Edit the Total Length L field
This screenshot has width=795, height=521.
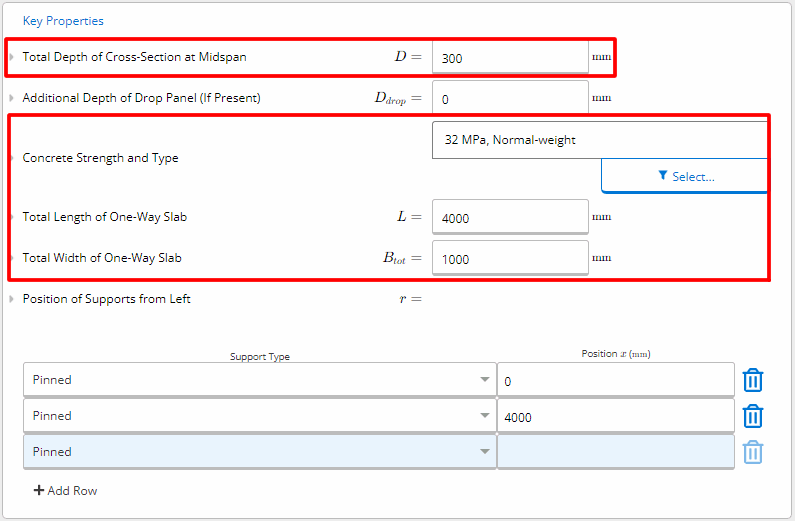click(510, 217)
